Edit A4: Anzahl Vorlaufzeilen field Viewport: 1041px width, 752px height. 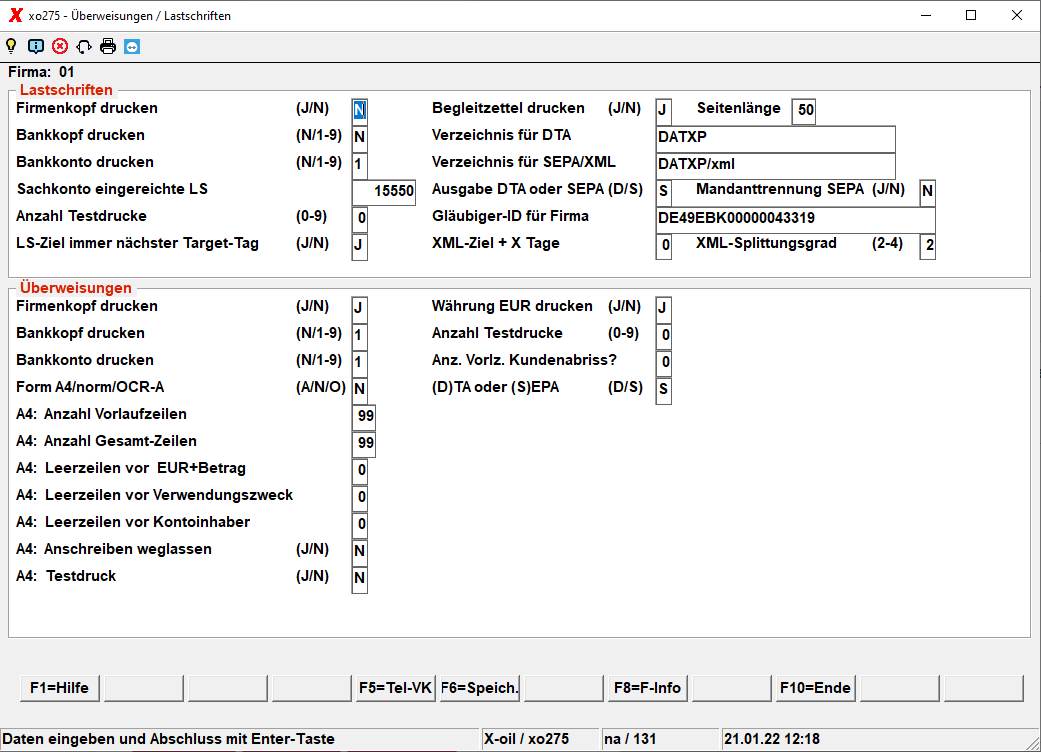[364, 417]
